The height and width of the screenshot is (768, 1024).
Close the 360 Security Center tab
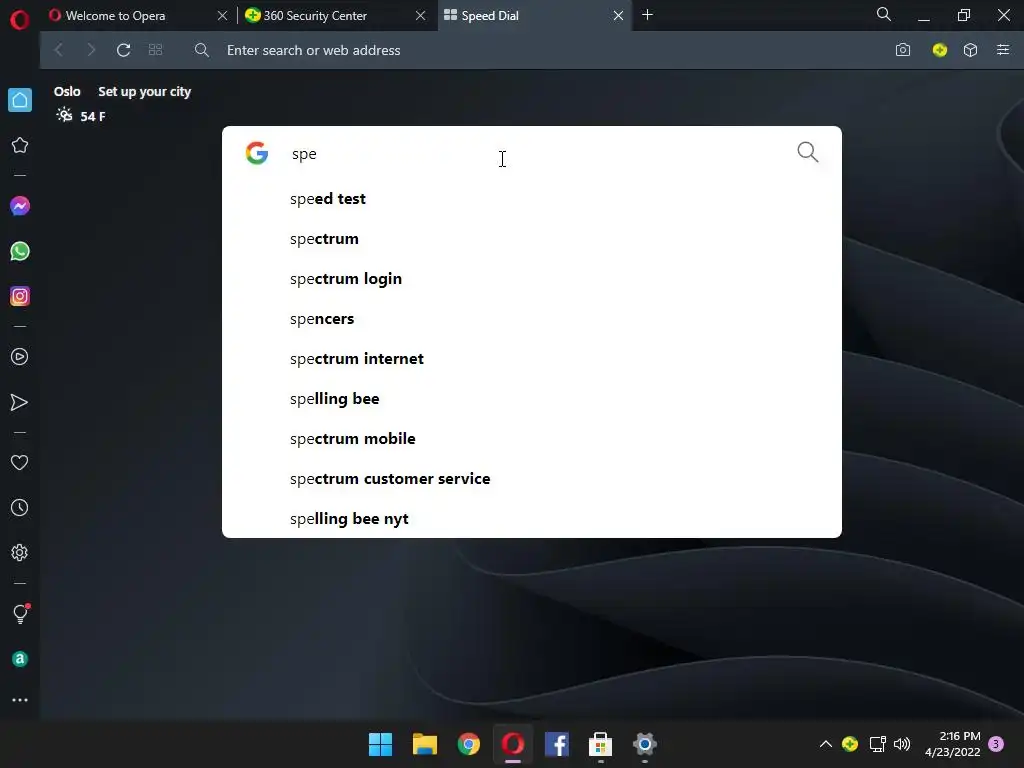pyautogui.click(x=421, y=15)
